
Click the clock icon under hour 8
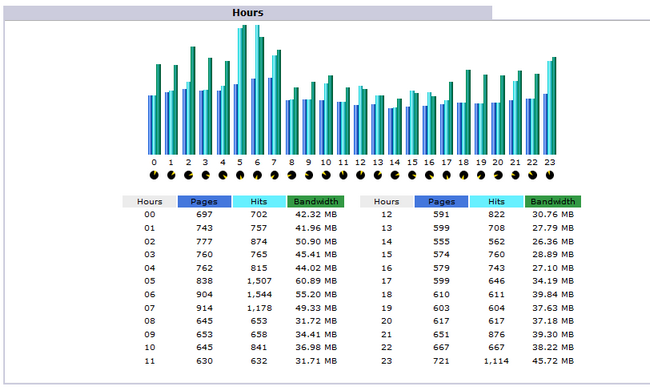click(x=291, y=175)
